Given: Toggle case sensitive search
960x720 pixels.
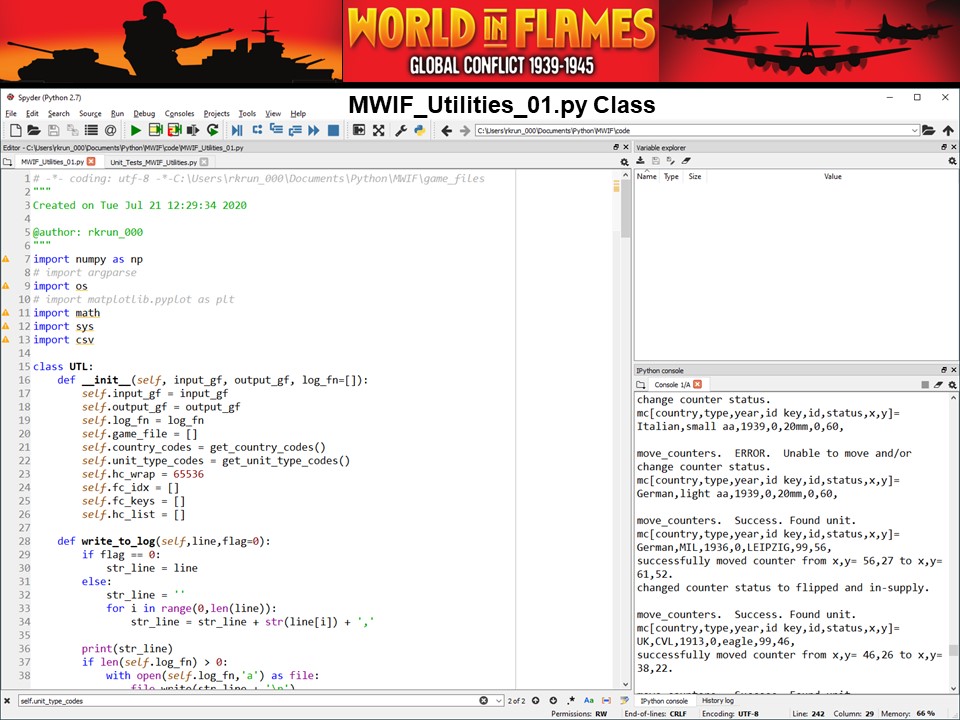Looking at the screenshot, I should pyautogui.click(x=588, y=700).
